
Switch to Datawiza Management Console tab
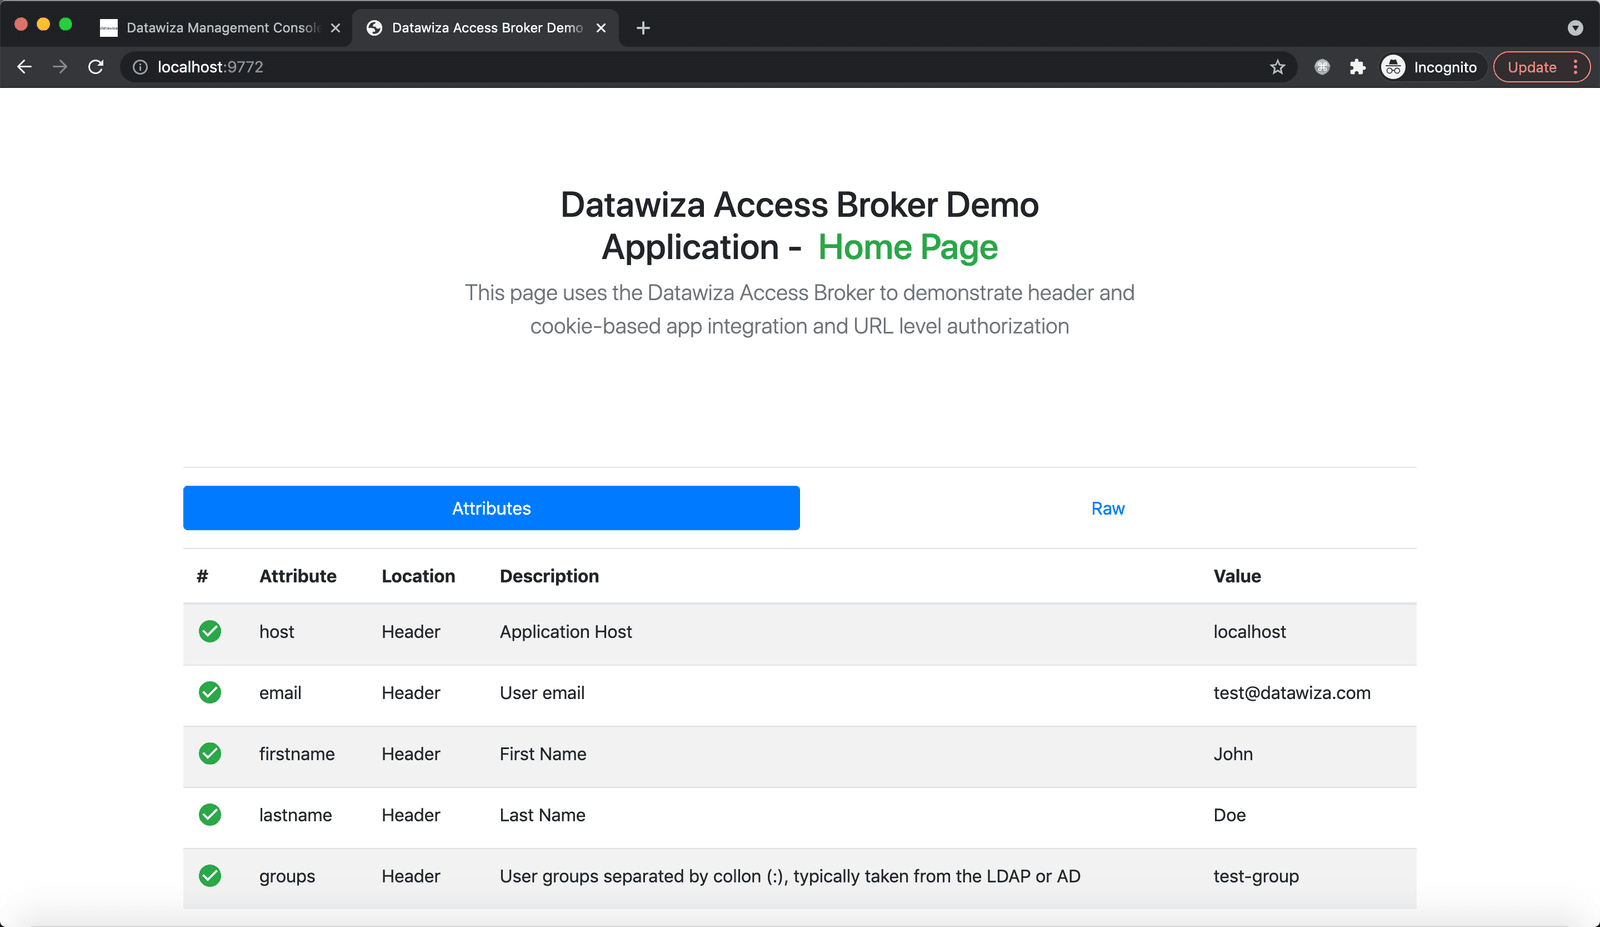(220, 28)
